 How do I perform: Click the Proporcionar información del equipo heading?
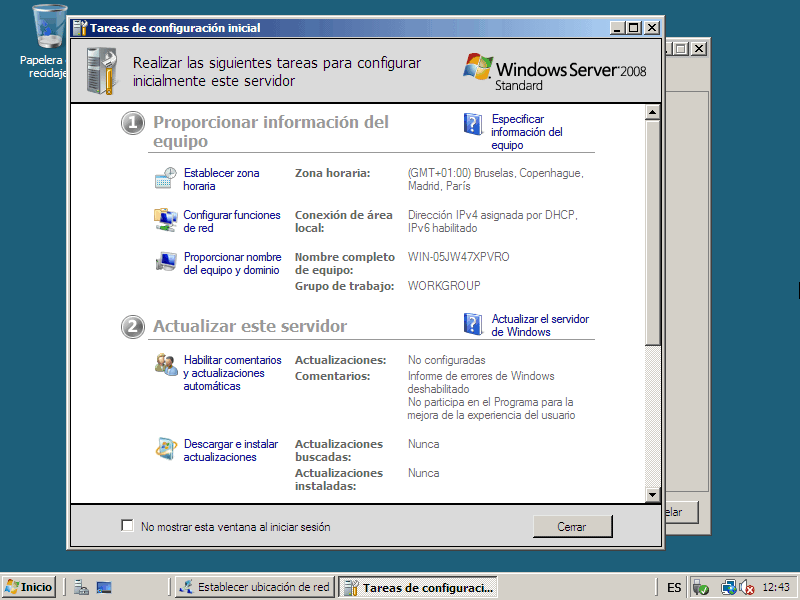click(x=270, y=132)
